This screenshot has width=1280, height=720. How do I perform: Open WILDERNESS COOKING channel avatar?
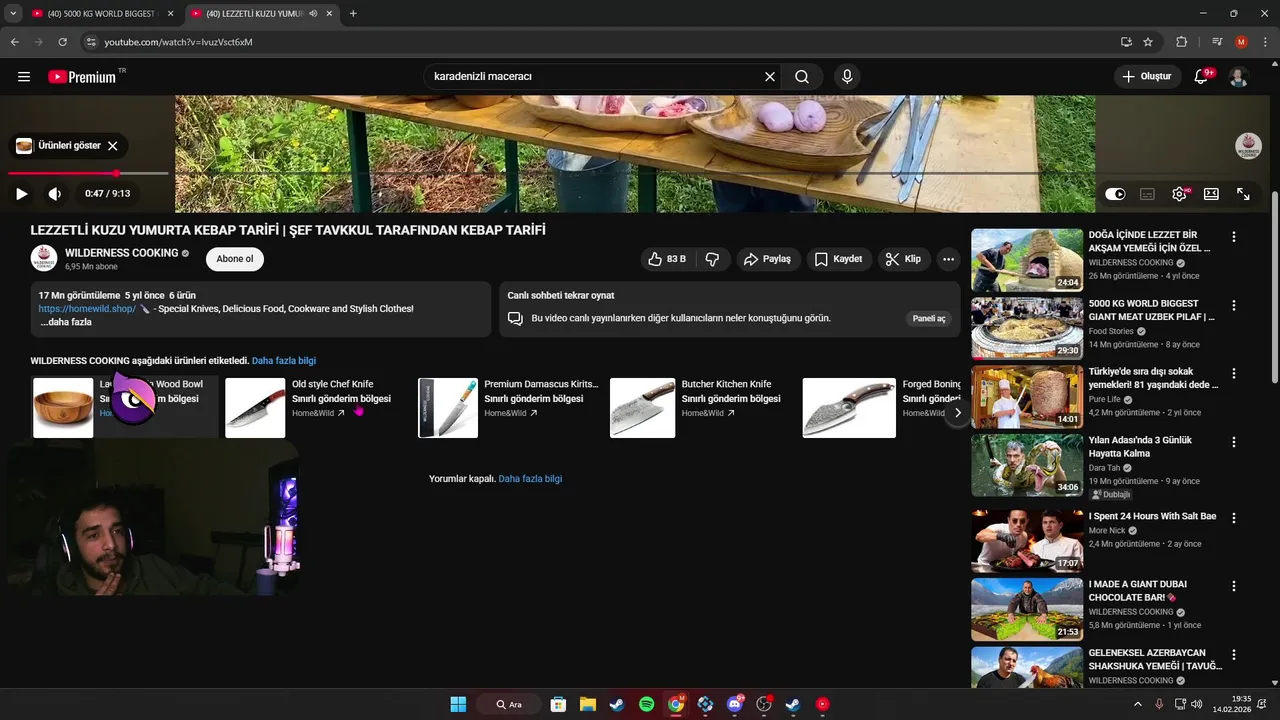pyautogui.click(x=44, y=258)
